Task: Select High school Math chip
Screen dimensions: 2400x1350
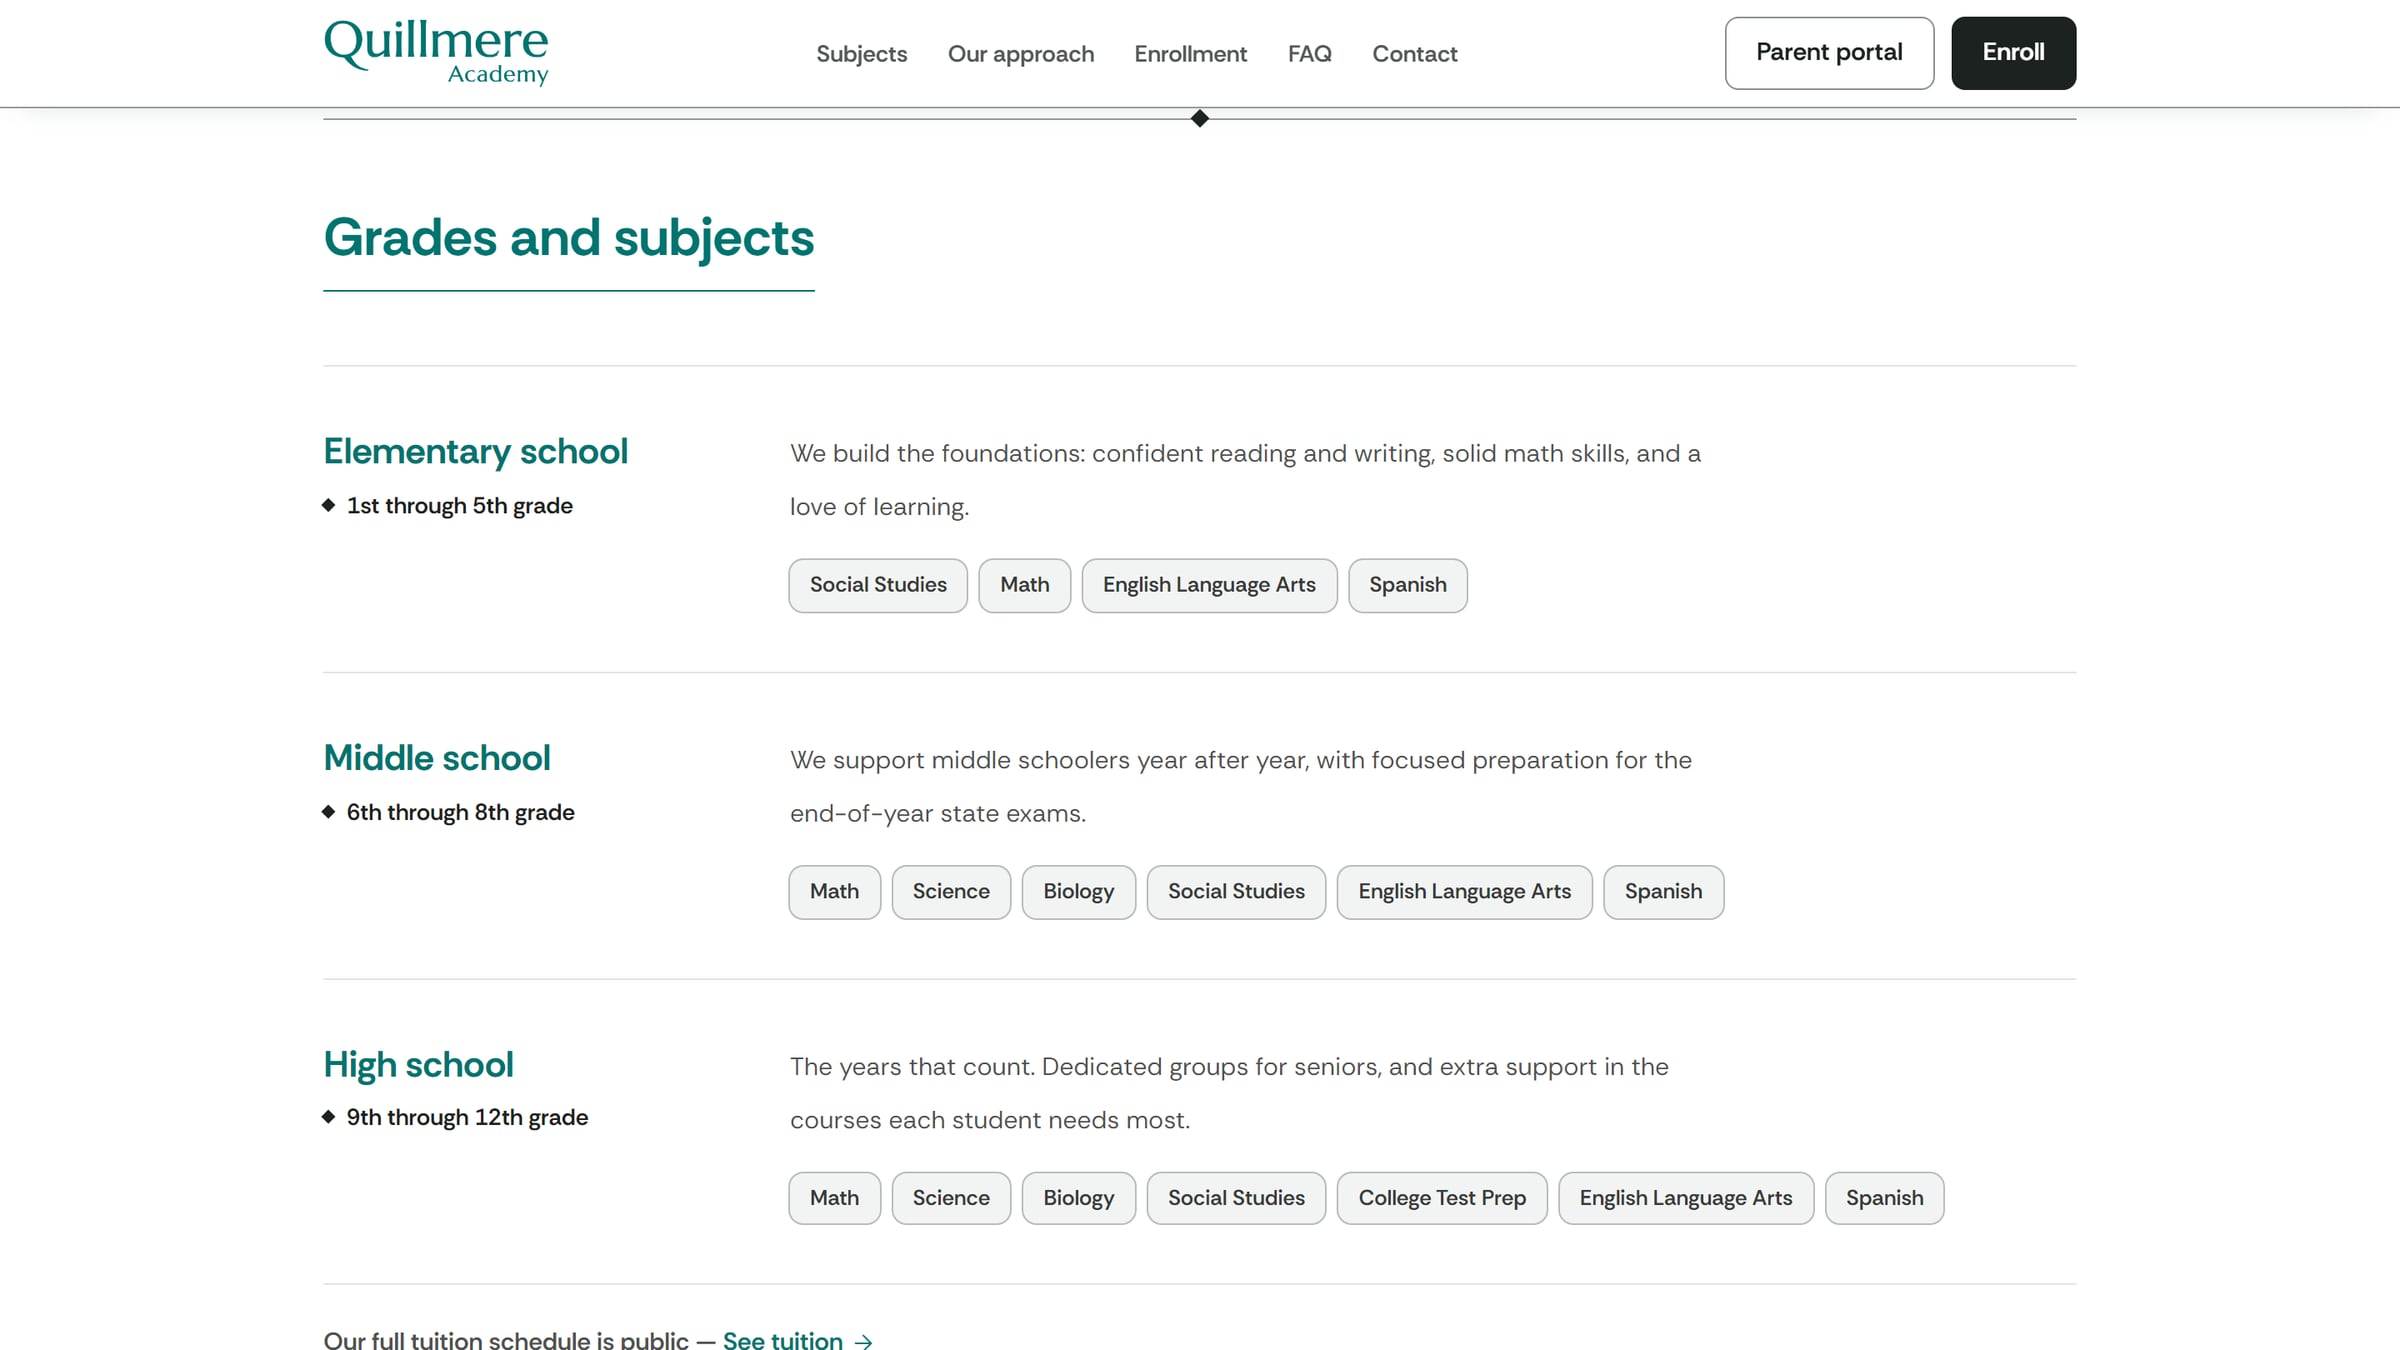Action: (x=834, y=1198)
